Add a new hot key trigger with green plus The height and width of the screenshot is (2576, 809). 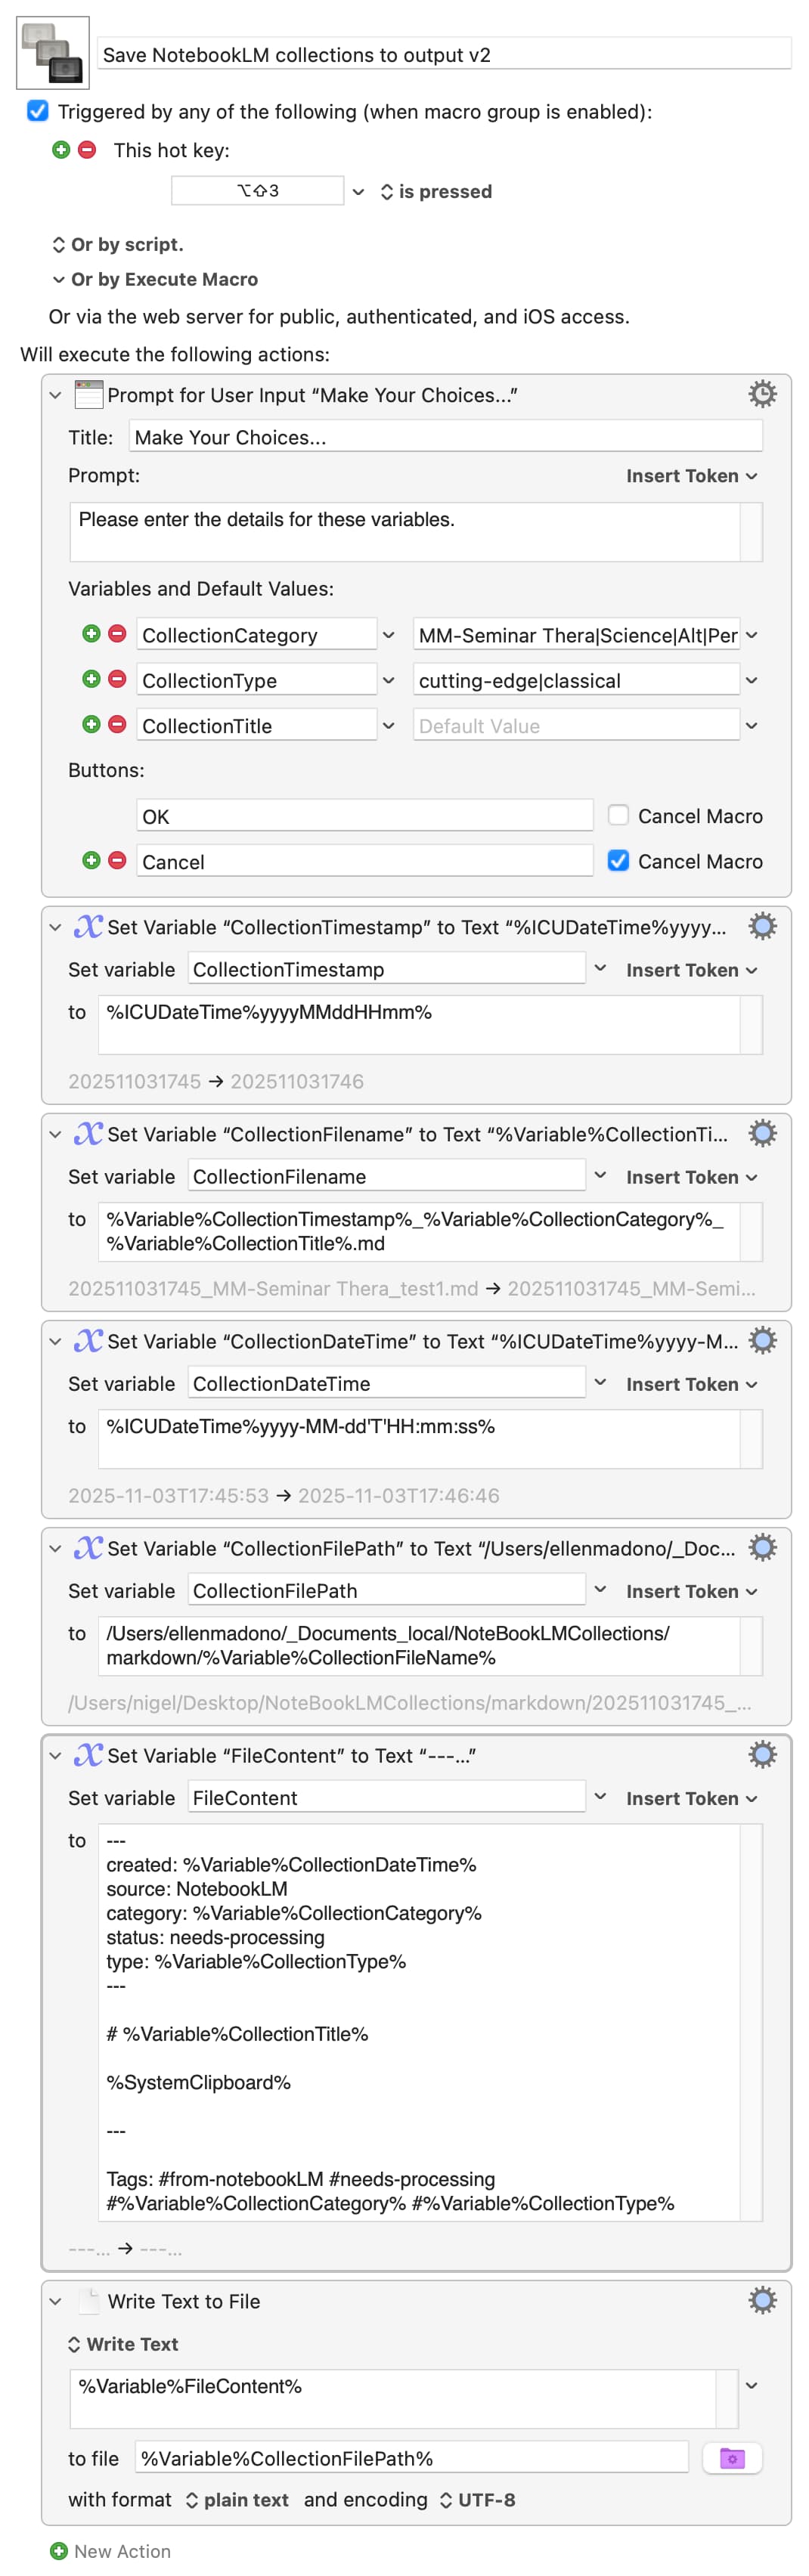tap(61, 150)
